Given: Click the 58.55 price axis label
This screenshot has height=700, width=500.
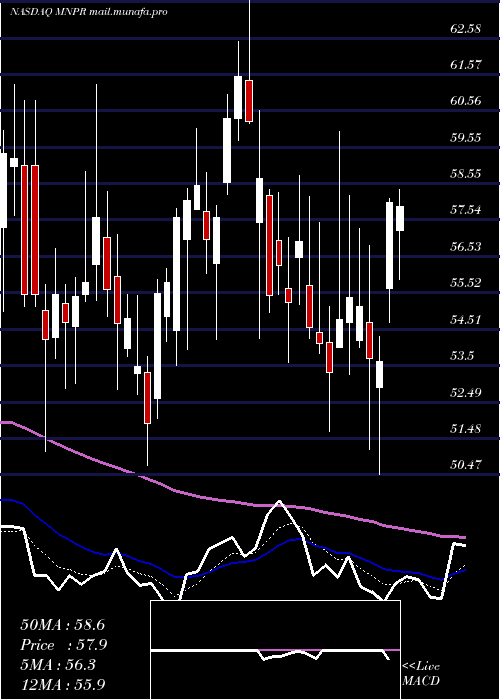Looking at the screenshot, I should click(x=466, y=174).
